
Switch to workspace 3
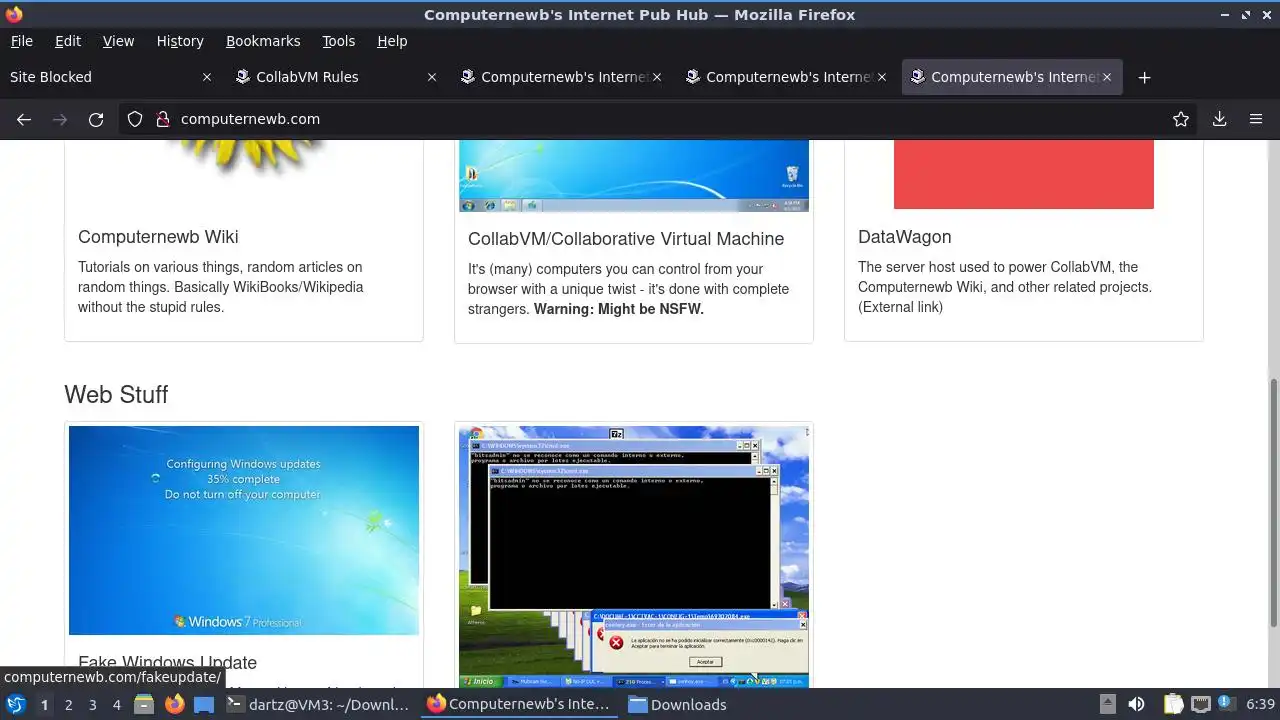click(x=92, y=704)
